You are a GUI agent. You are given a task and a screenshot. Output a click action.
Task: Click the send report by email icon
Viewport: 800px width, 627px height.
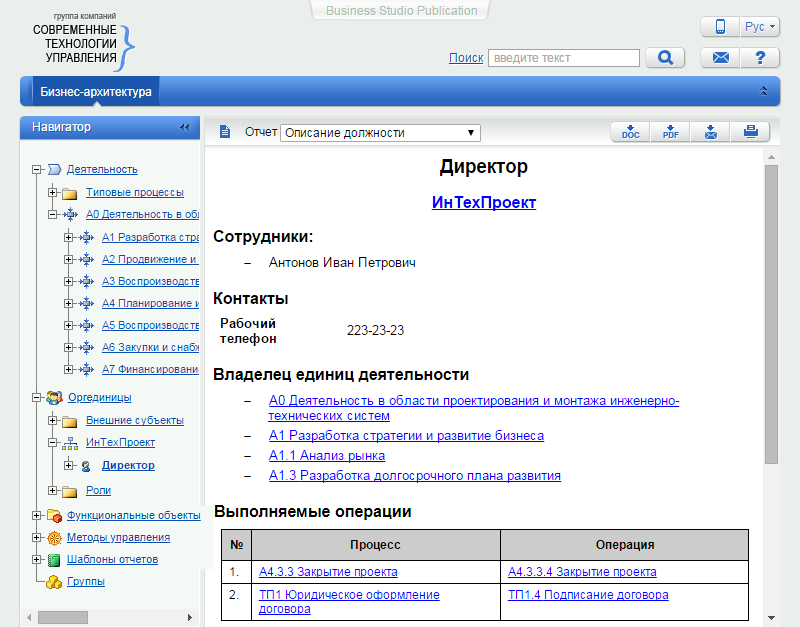710,132
